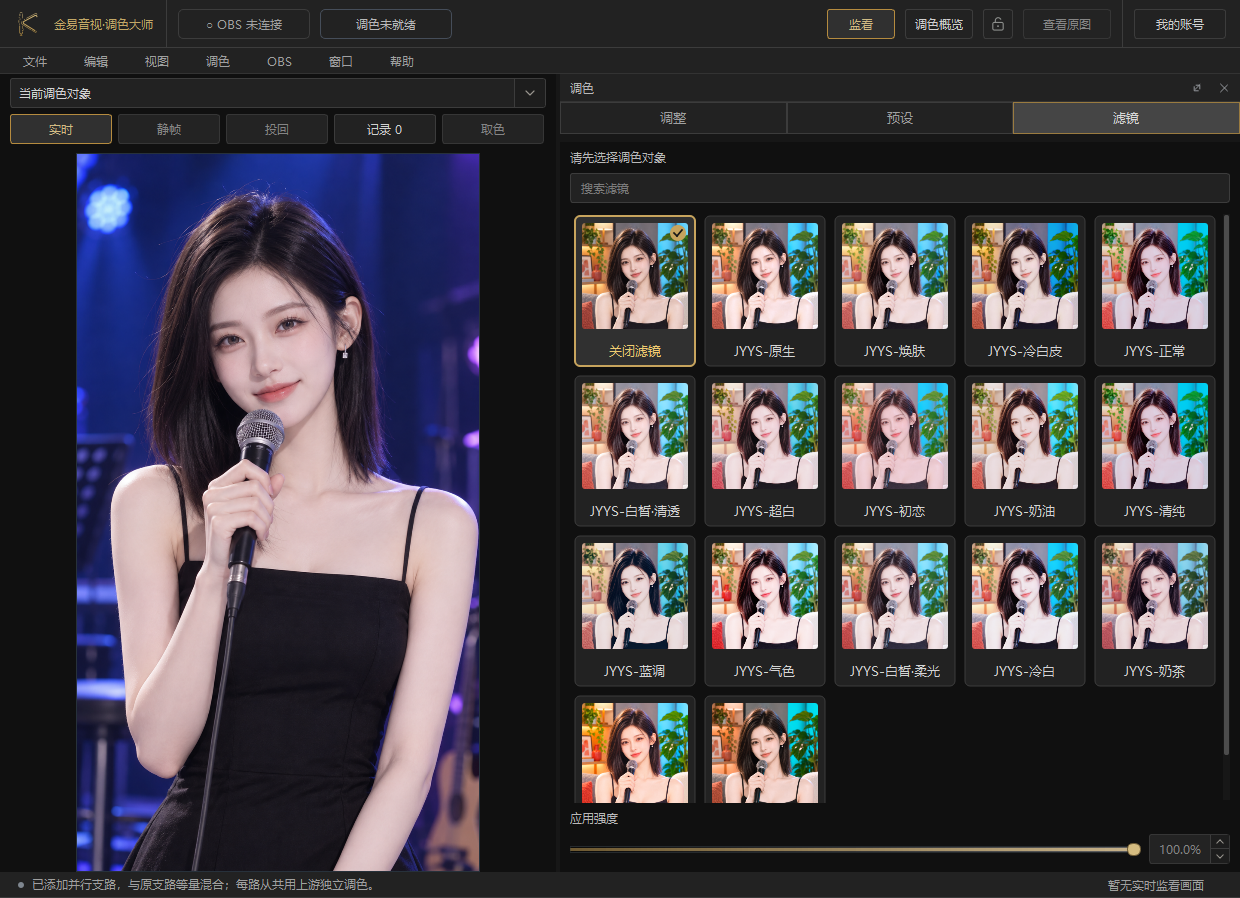Viewport: 1240px width, 898px height.
Task: Toggle the 监看 monitor button
Action: click(x=861, y=24)
